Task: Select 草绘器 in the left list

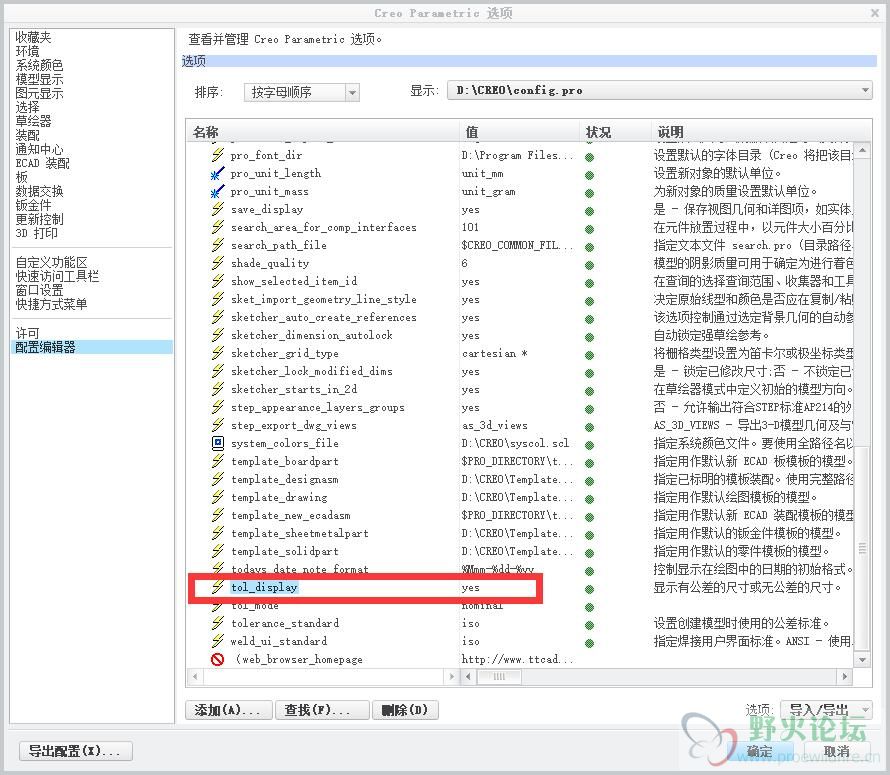Action: coord(33,121)
